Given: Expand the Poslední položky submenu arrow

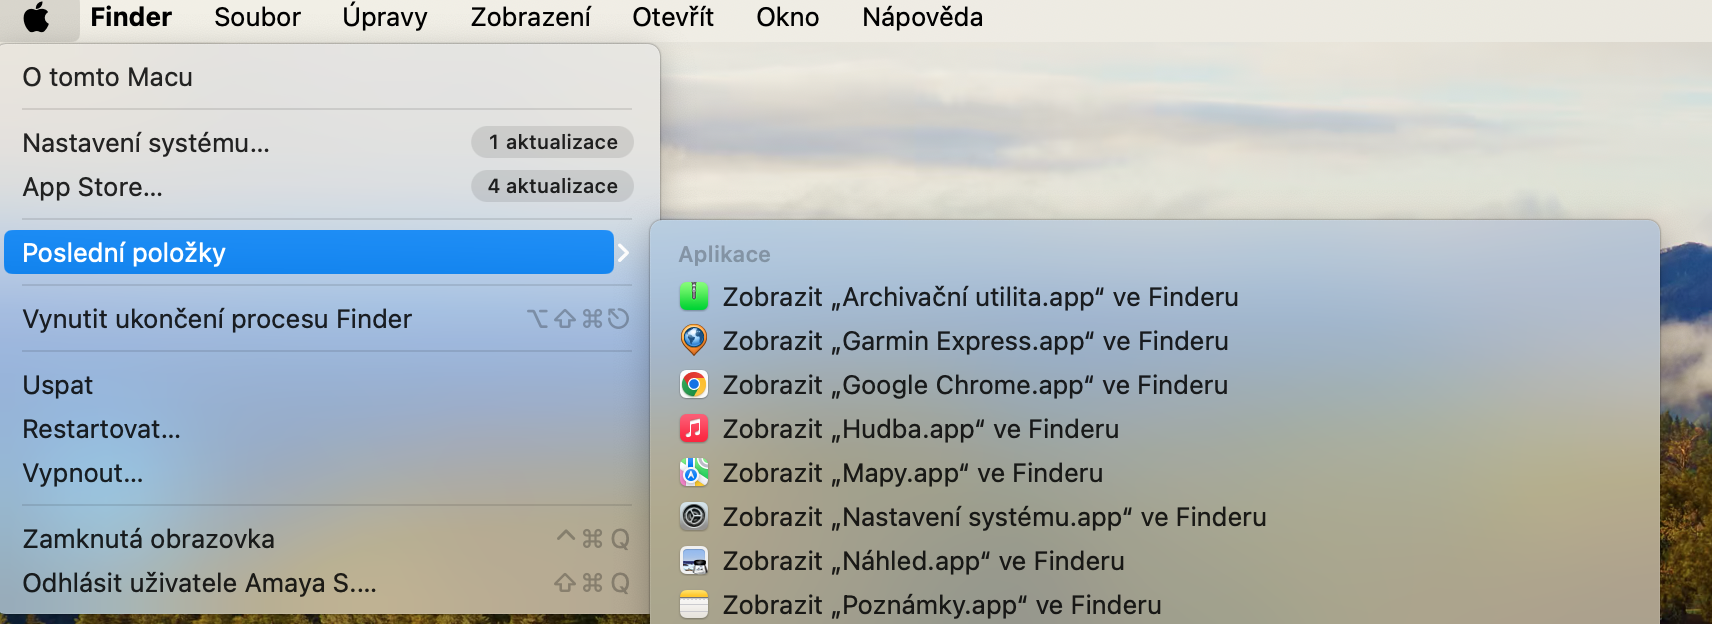Looking at the screenshot, I should point(623,253).
